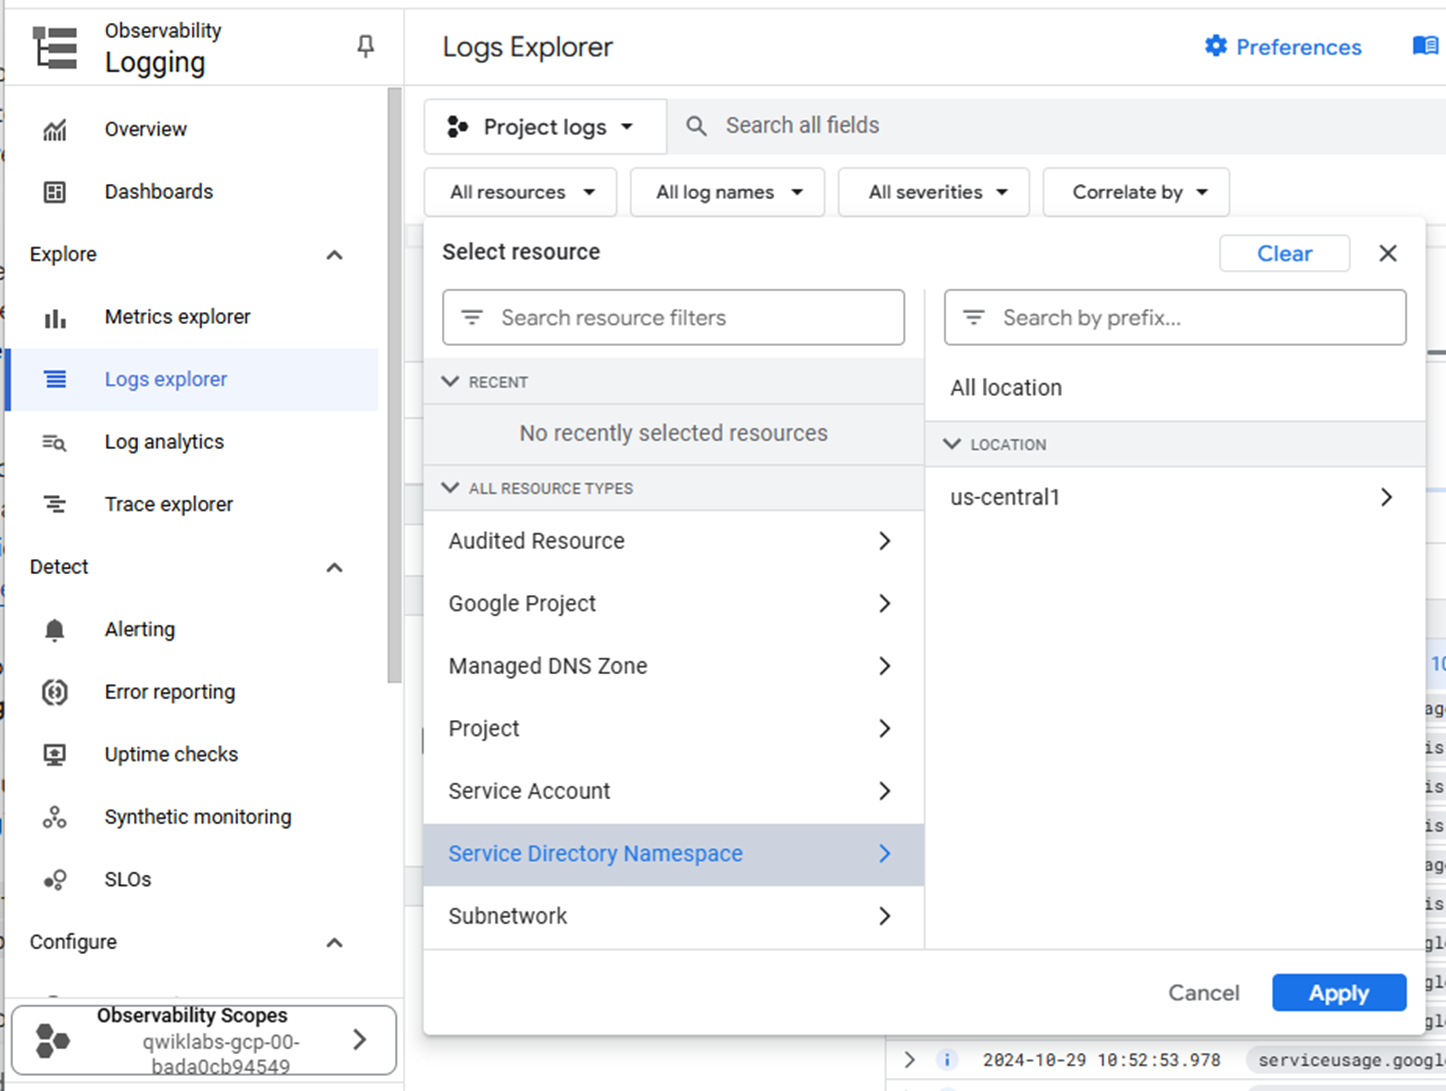This screenshot has height=1091, width=1446.
Task: Click the Metrics explorer chart icon
Action: tap(55, 318)
